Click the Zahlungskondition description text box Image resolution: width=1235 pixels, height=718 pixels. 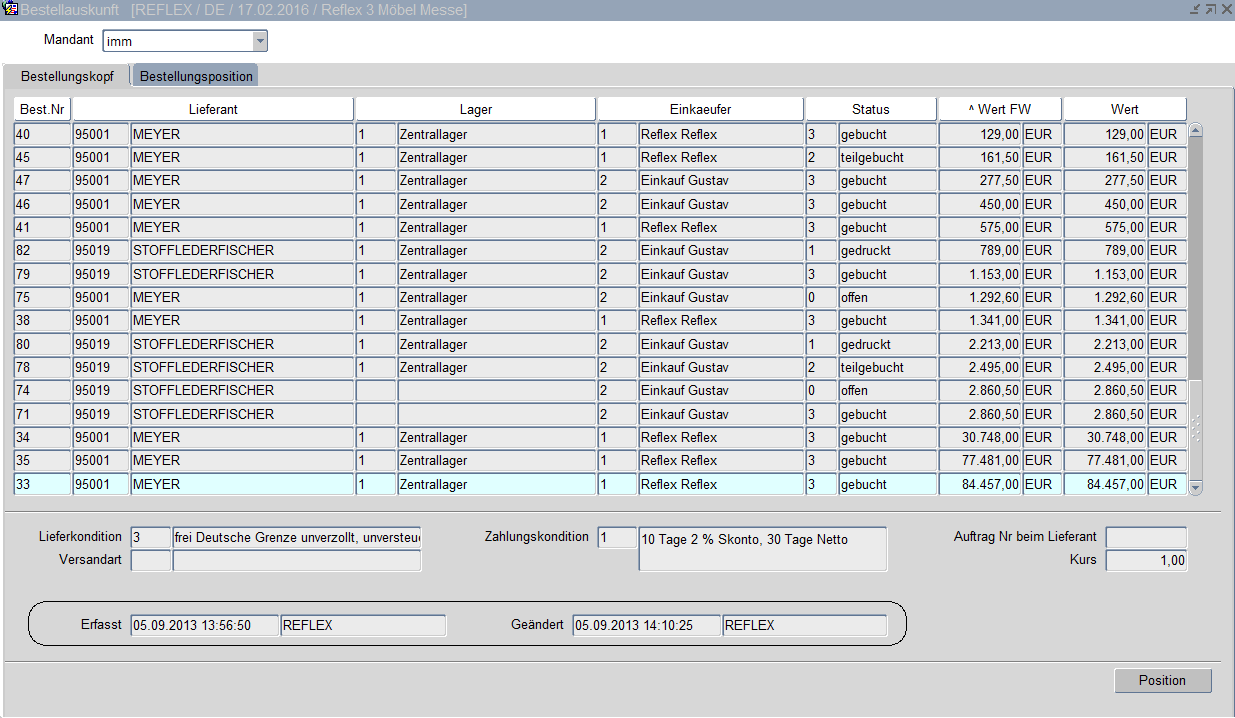pyautogui.click(x=762, y=549)
